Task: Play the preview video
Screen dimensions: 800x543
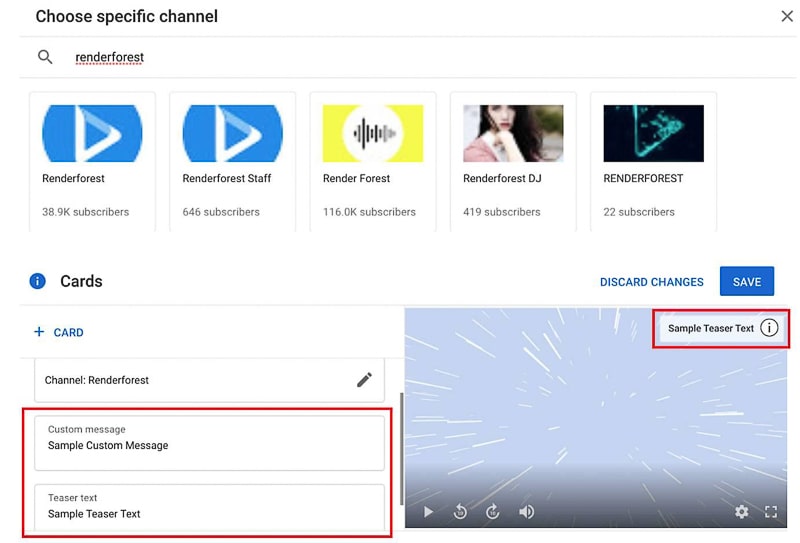Action: coord(428,511)
